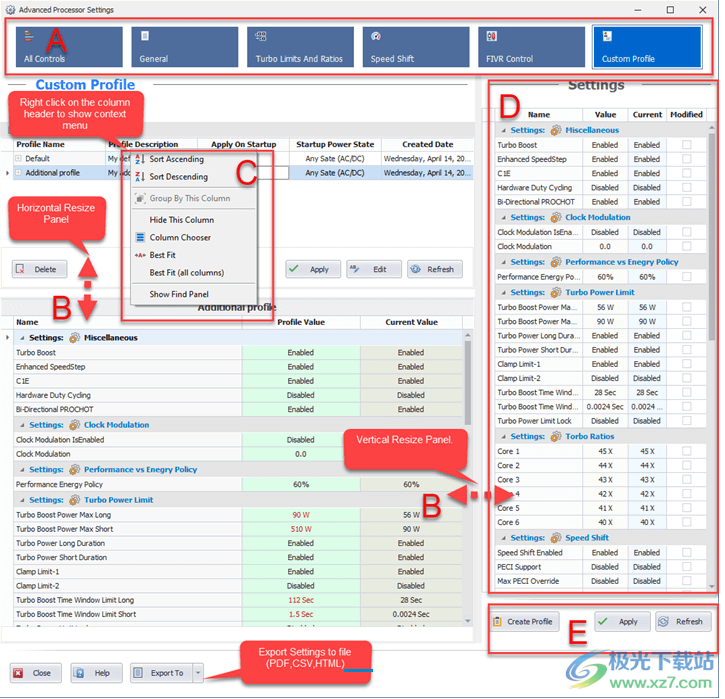
Task: Click Delete button's icon
Action: [x=20, y=269]
